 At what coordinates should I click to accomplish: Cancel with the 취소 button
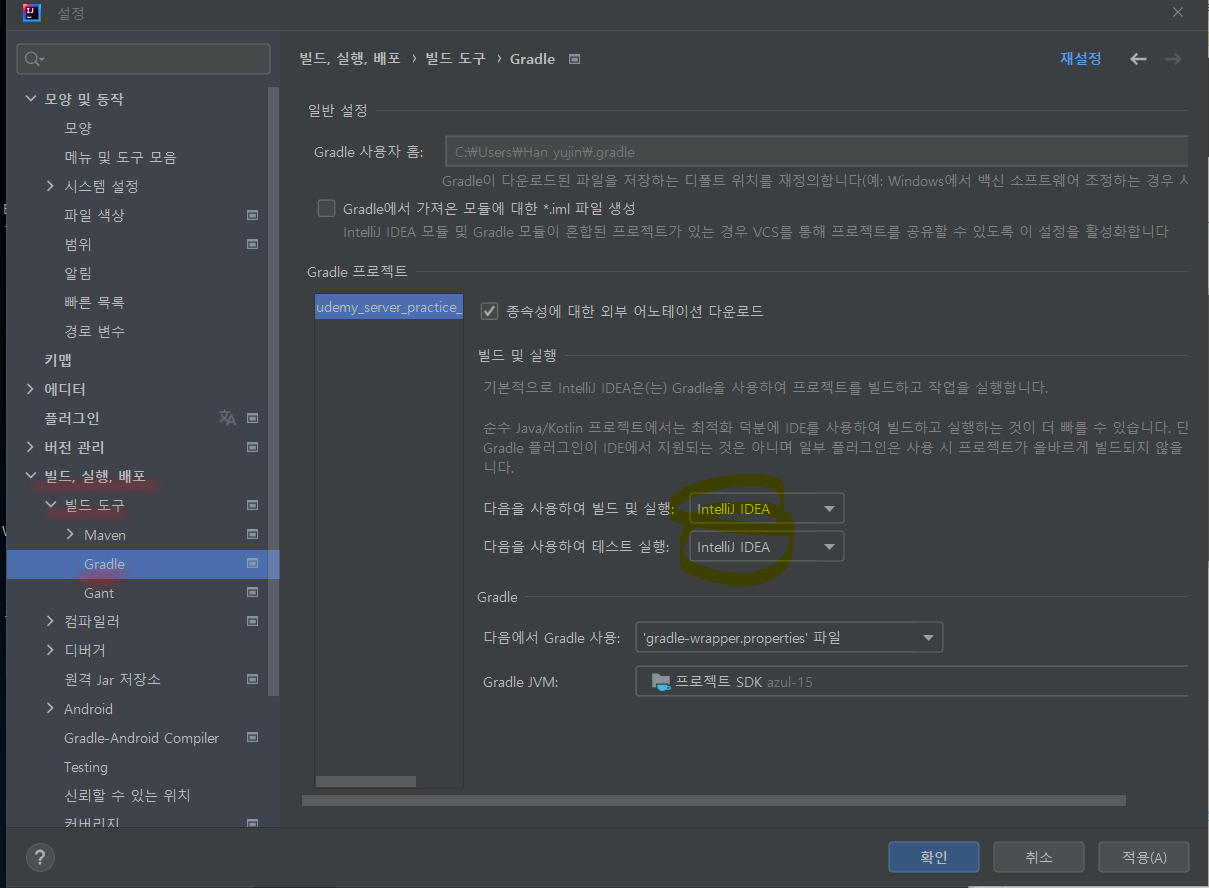[x=1039, y=857]
